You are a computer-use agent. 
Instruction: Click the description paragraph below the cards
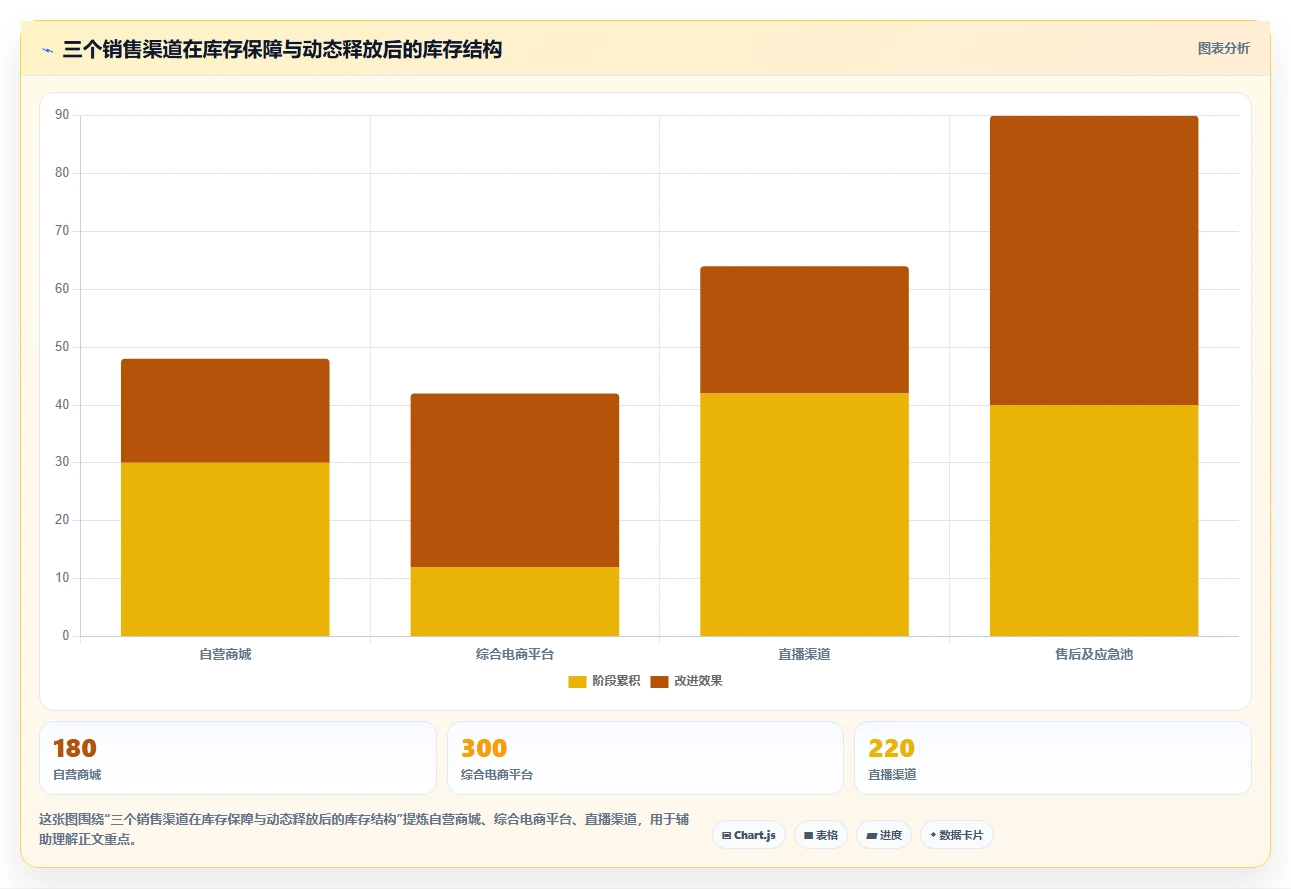pos(365,829)
